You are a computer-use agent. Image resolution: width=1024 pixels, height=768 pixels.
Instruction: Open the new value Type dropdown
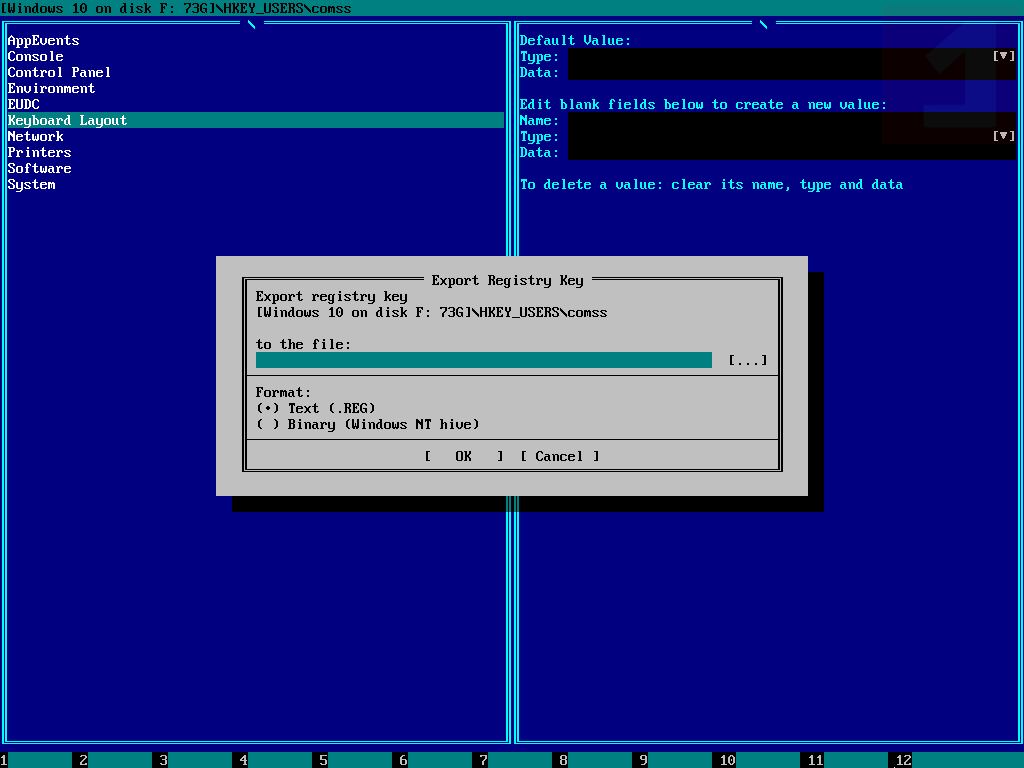(x=1004, y=136)
